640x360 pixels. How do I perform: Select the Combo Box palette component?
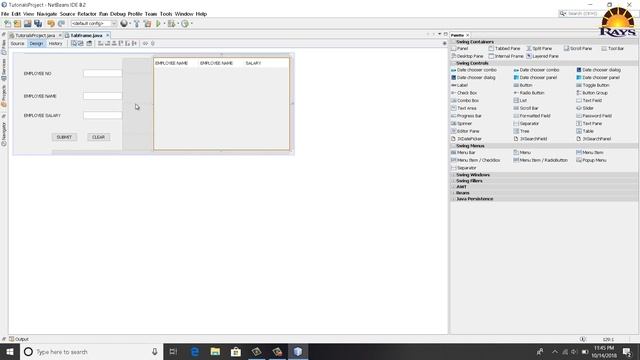464,100
